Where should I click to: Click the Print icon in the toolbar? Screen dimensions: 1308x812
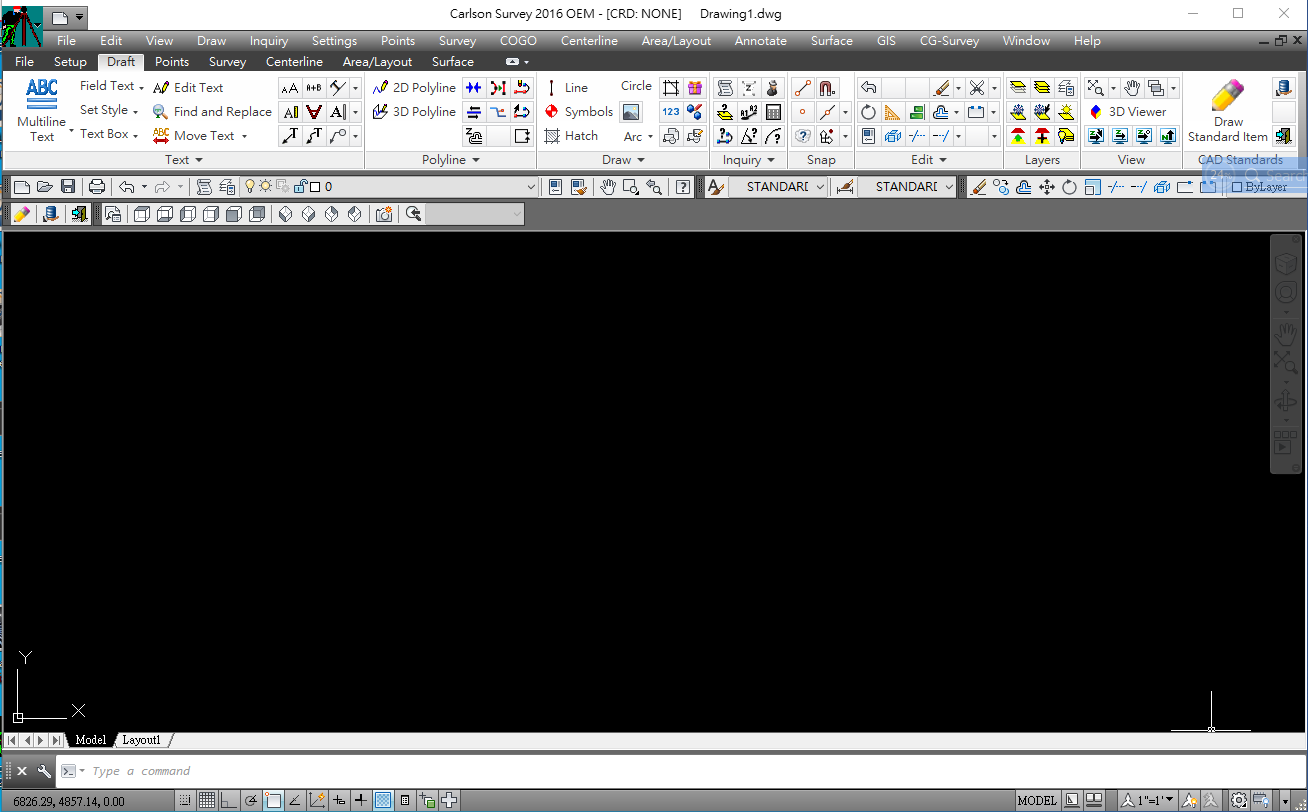97,187
